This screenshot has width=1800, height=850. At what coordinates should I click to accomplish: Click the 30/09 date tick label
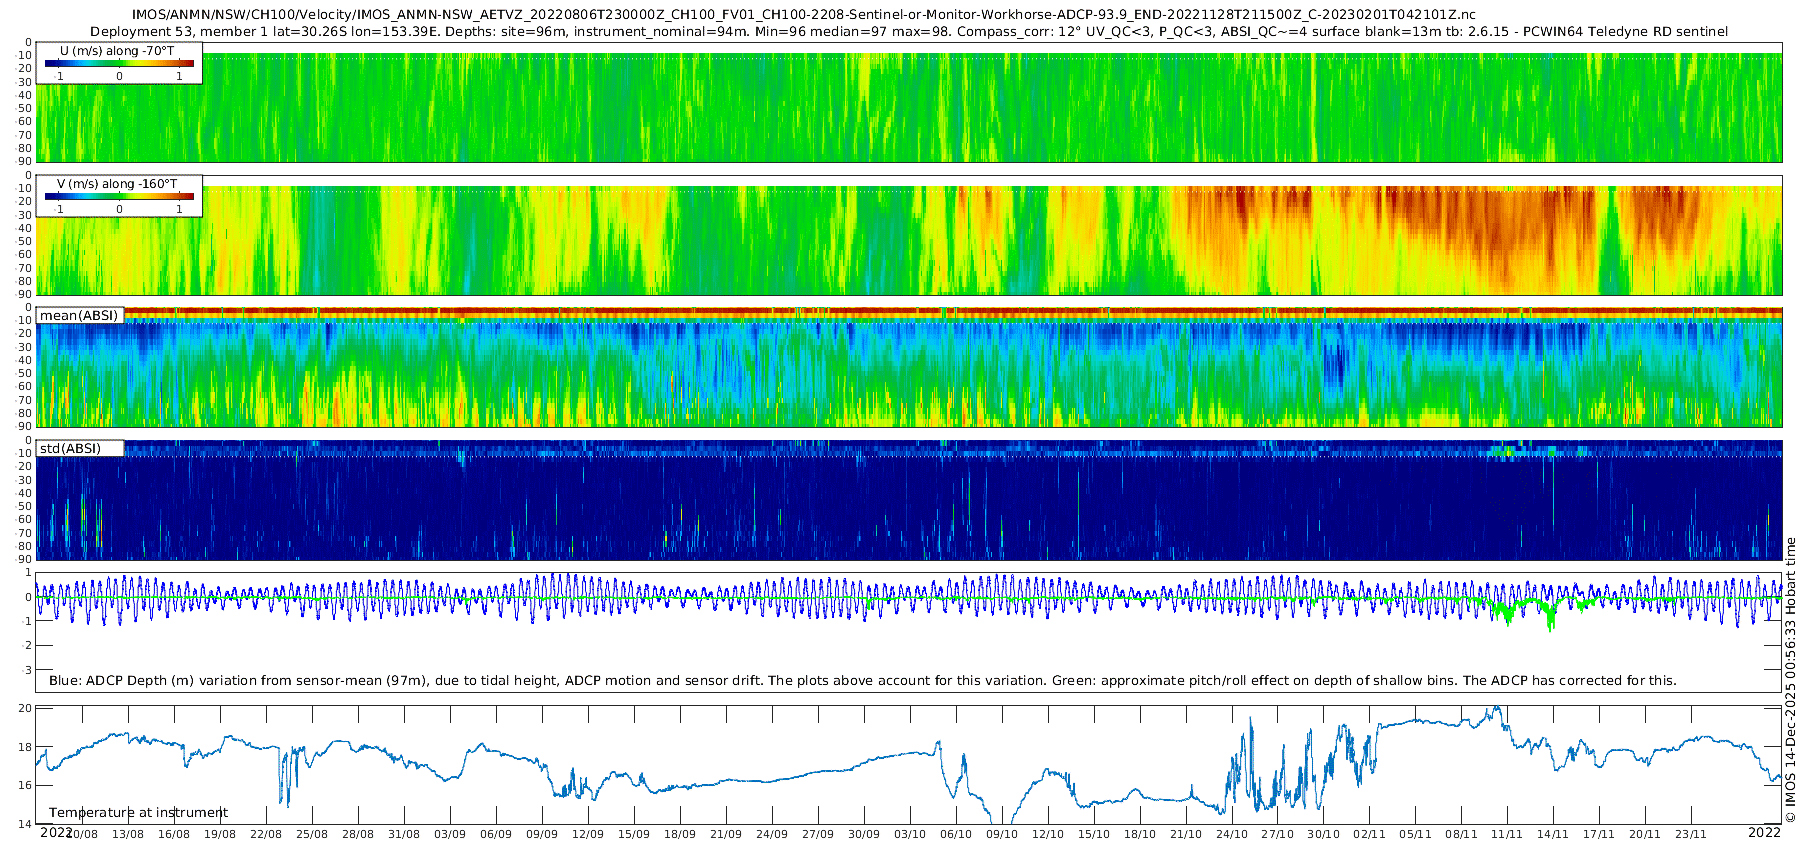pyautogui.click(x=864, y=834)
